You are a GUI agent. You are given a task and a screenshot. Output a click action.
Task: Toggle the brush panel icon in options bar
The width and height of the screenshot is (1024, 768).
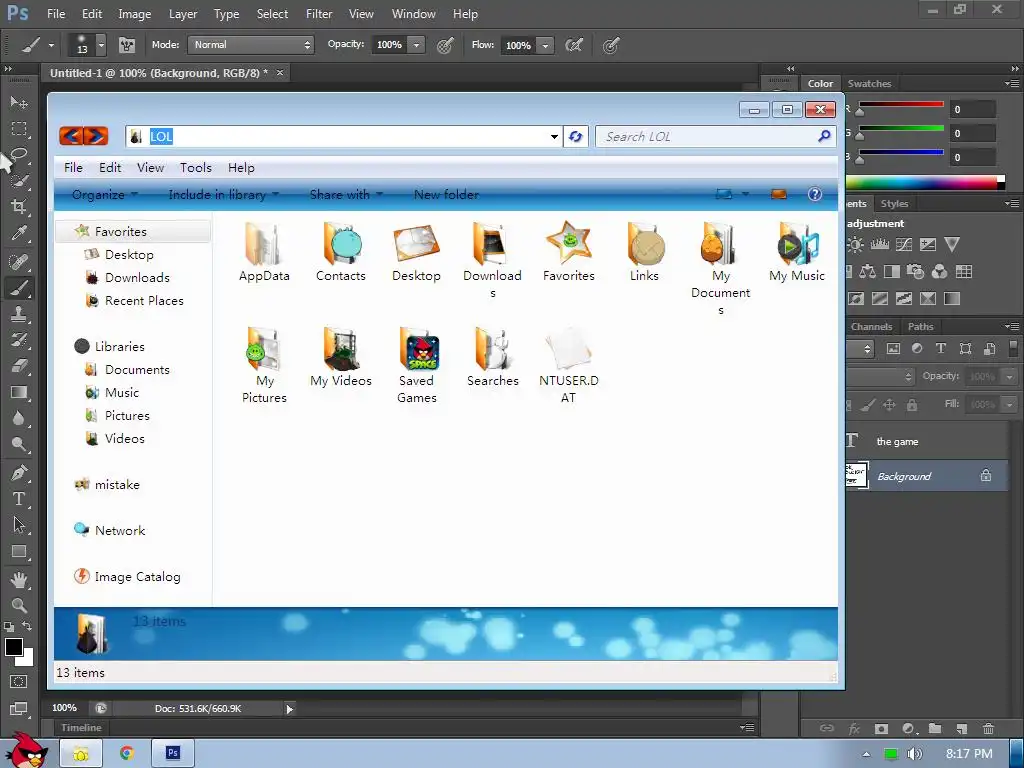[x=127, y=45]
